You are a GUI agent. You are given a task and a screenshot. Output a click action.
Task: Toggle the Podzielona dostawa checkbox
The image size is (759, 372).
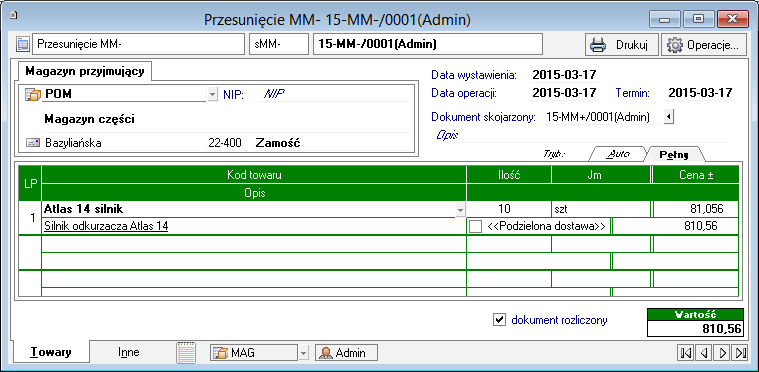tap(476, 226)
